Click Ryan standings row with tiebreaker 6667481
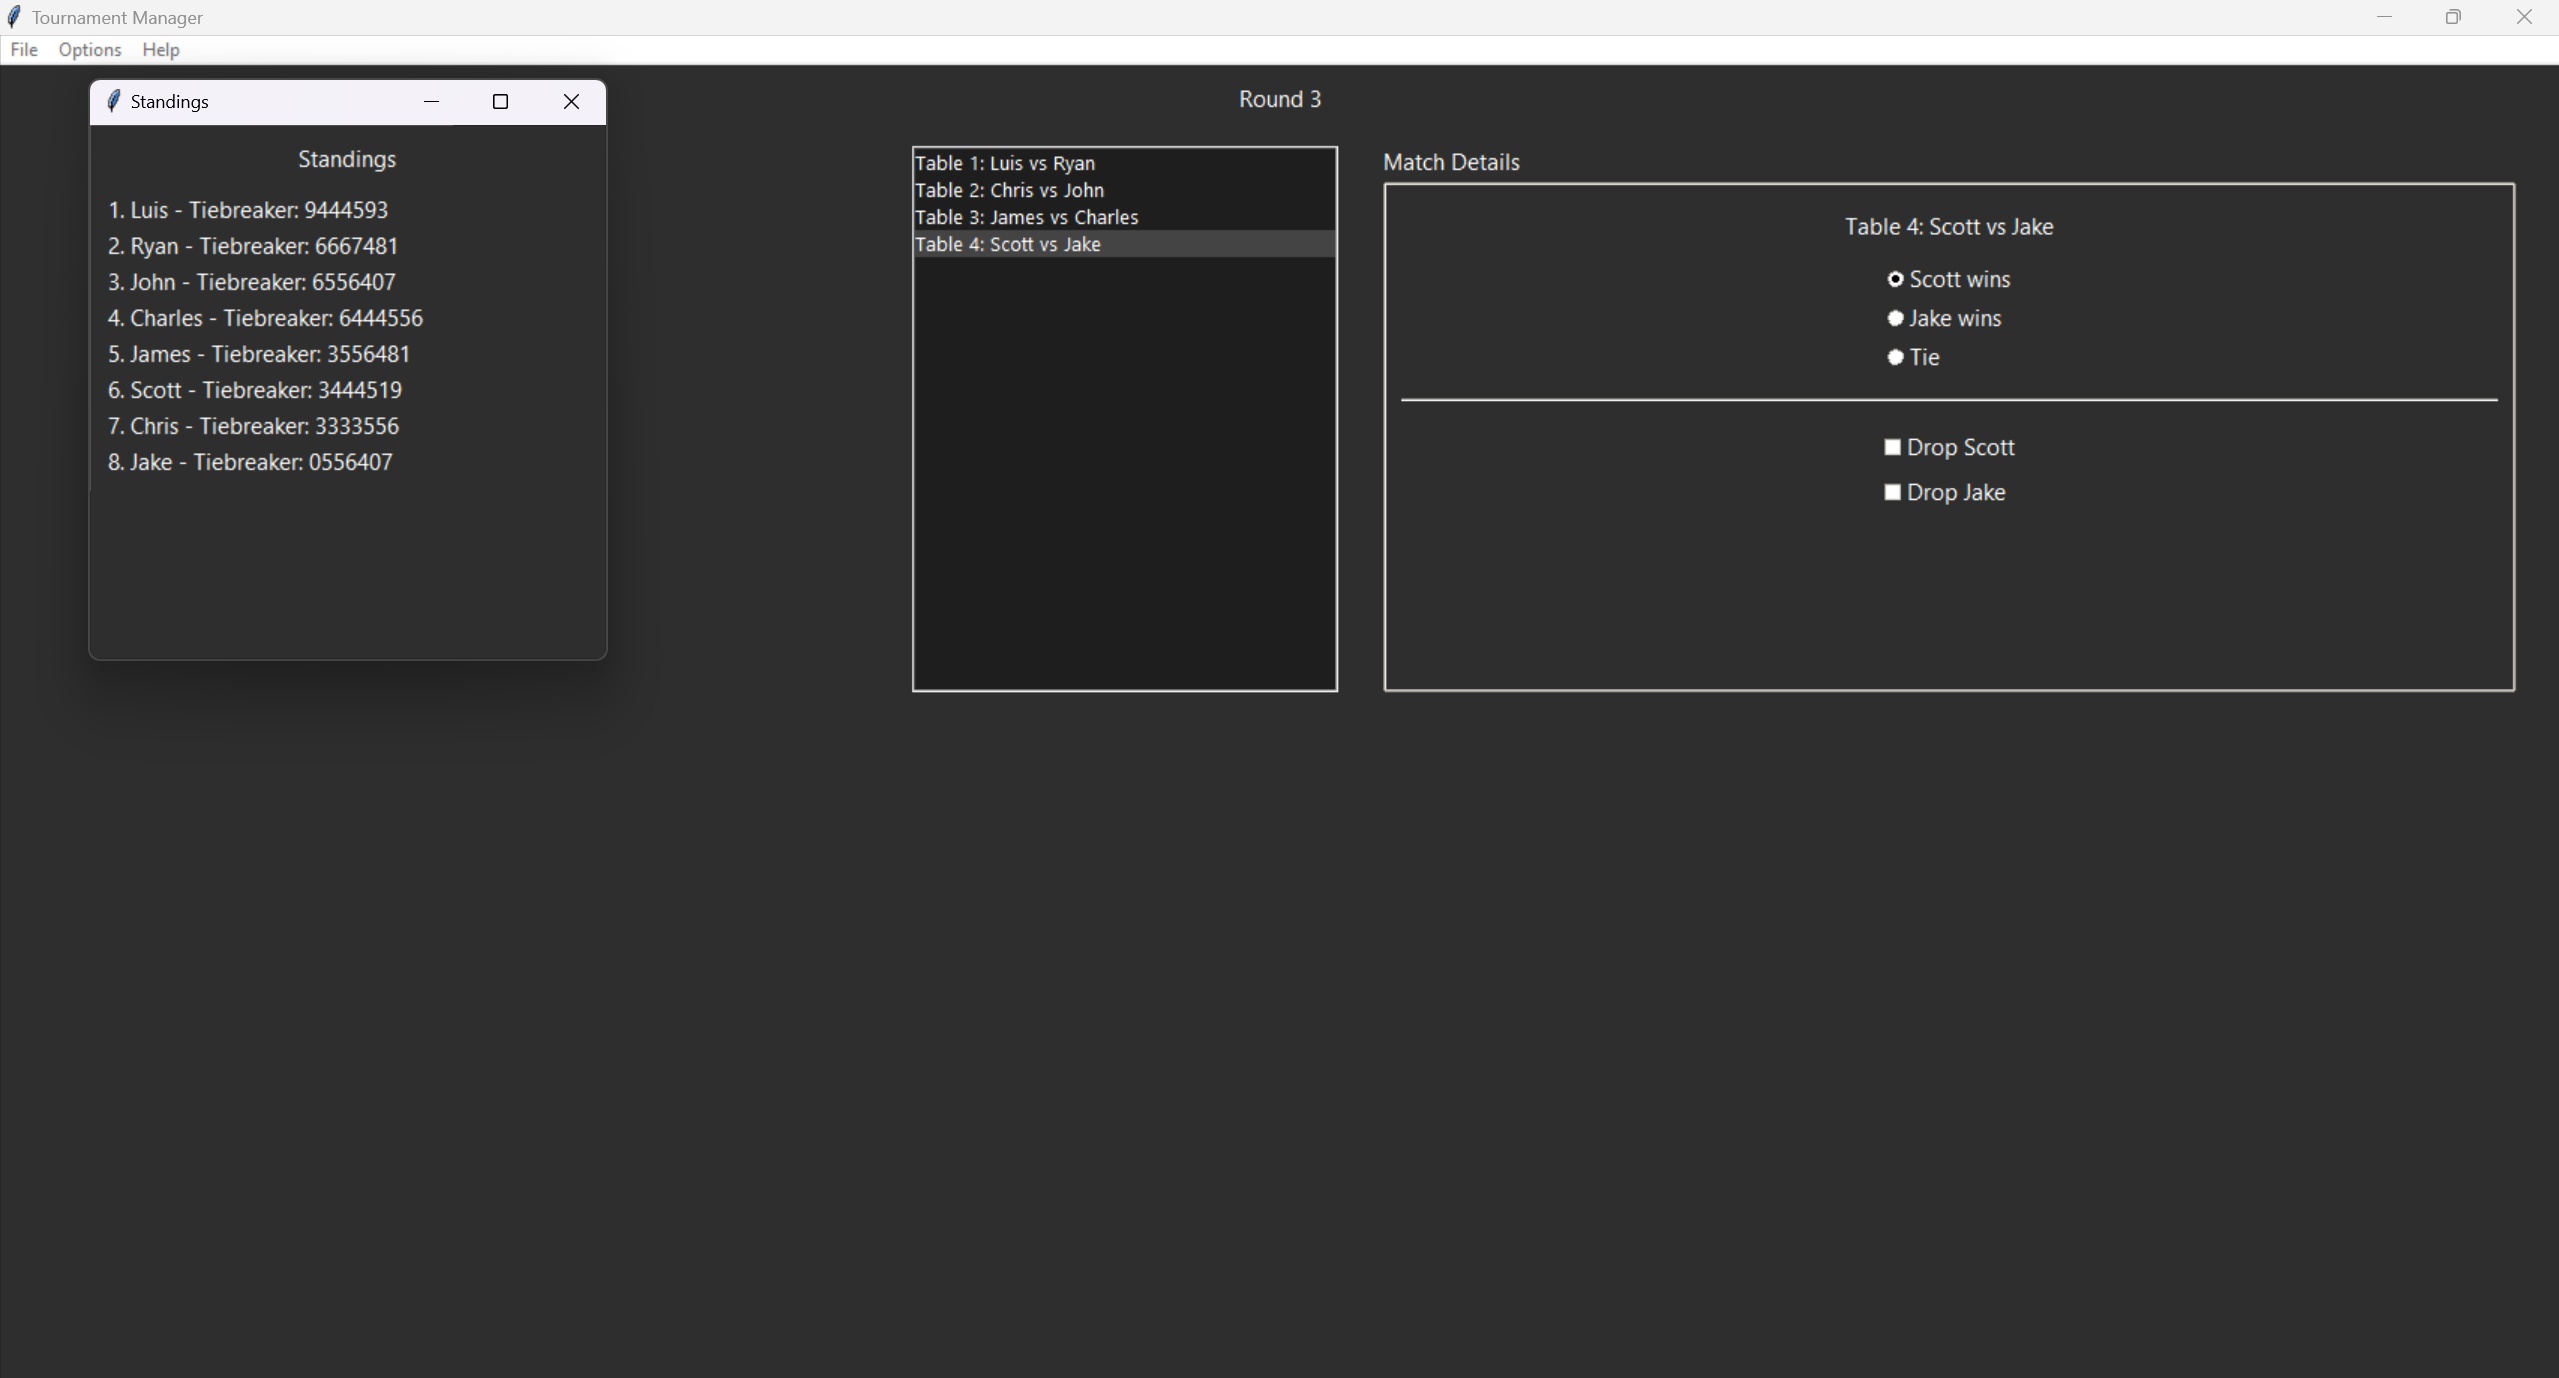2559x1378 pixels. click(x=253, y=246)
